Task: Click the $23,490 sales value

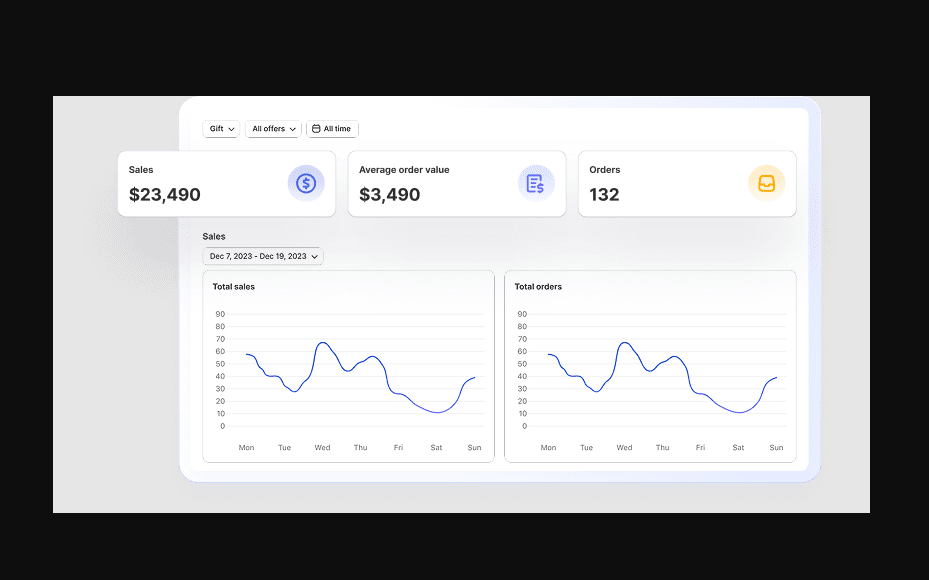Action: (x=165, y=194)
